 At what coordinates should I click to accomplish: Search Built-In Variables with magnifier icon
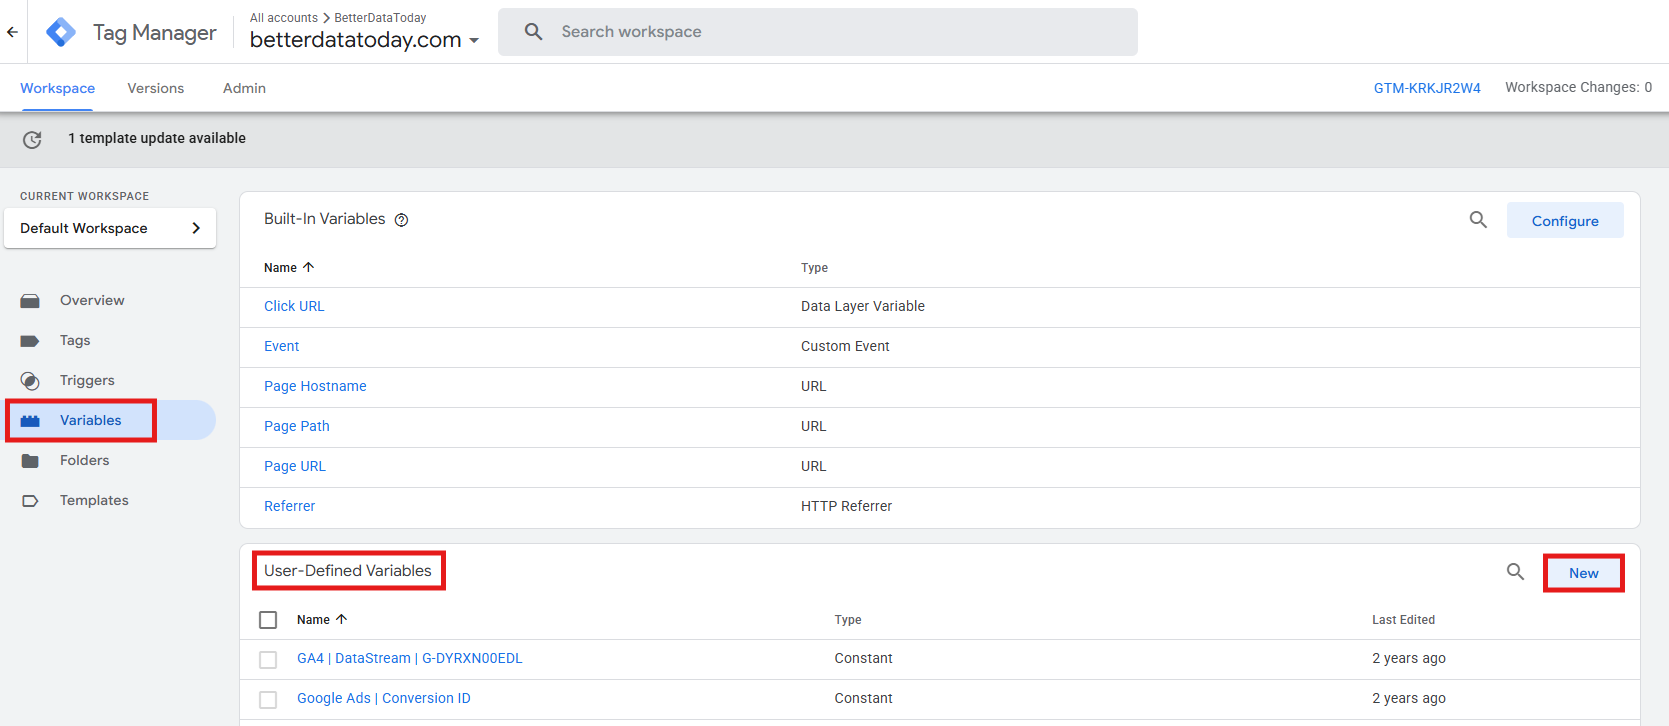(1478, 220)
